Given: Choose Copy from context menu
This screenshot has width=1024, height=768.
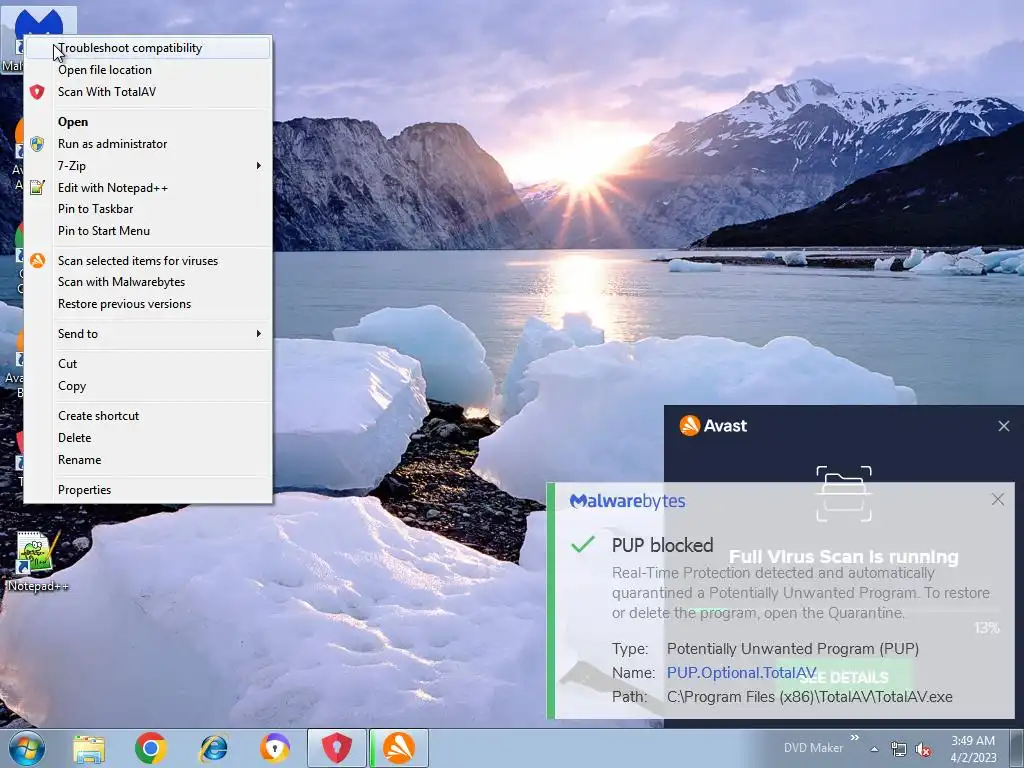Looking at the screenshot, I should 148,386.
